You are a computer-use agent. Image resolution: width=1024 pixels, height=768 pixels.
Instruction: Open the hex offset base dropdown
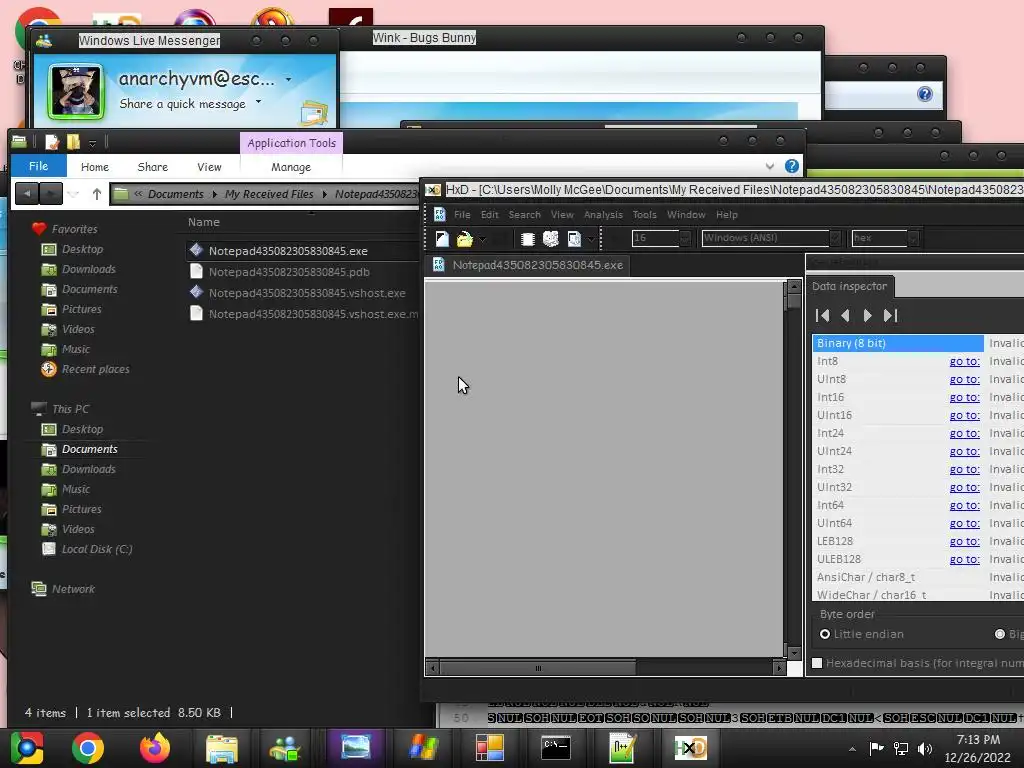pos(914,238)
